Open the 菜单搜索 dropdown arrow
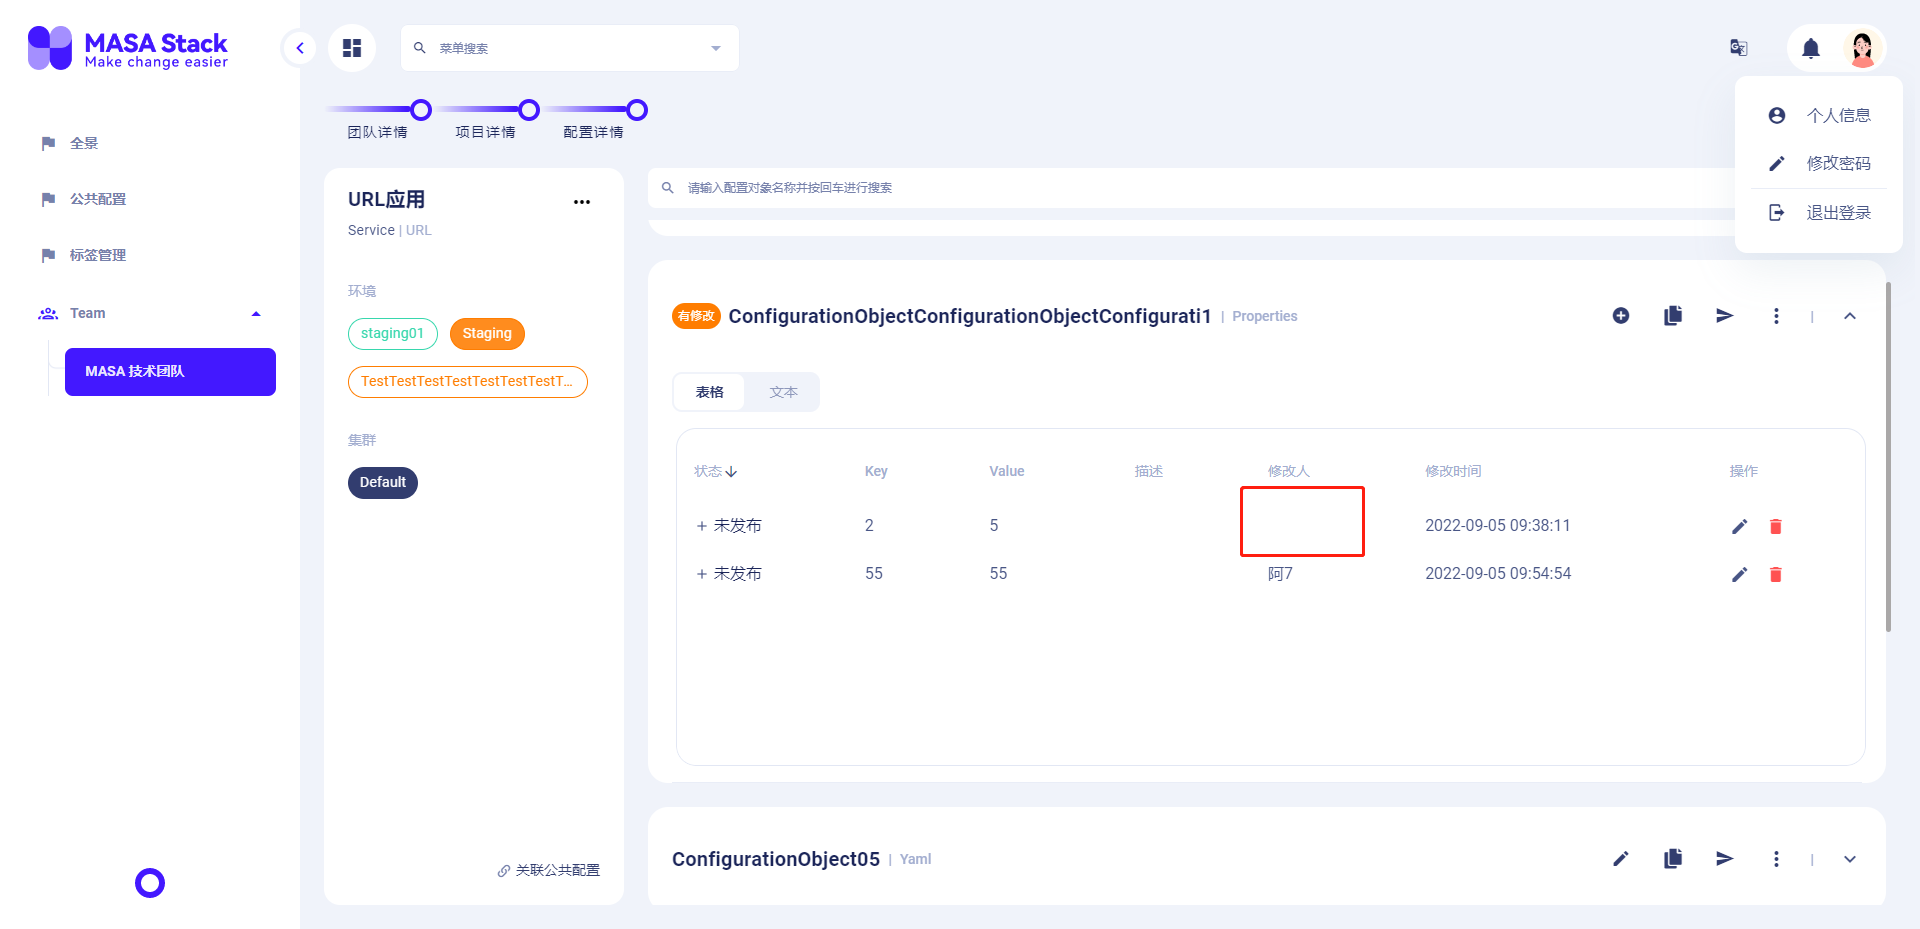This screenshot has width=1920, height=929. (x=715, y=47)
